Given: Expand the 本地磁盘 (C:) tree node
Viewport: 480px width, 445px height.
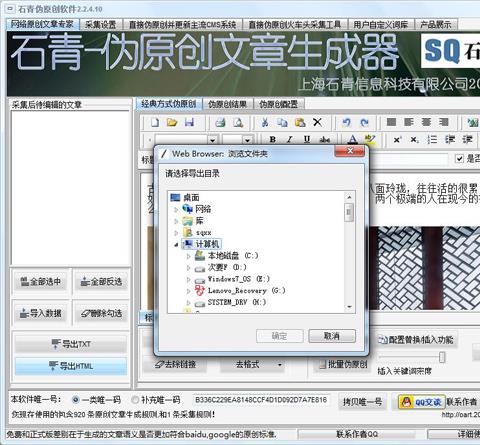Looking at the screenshot, I should pos(188,256).
